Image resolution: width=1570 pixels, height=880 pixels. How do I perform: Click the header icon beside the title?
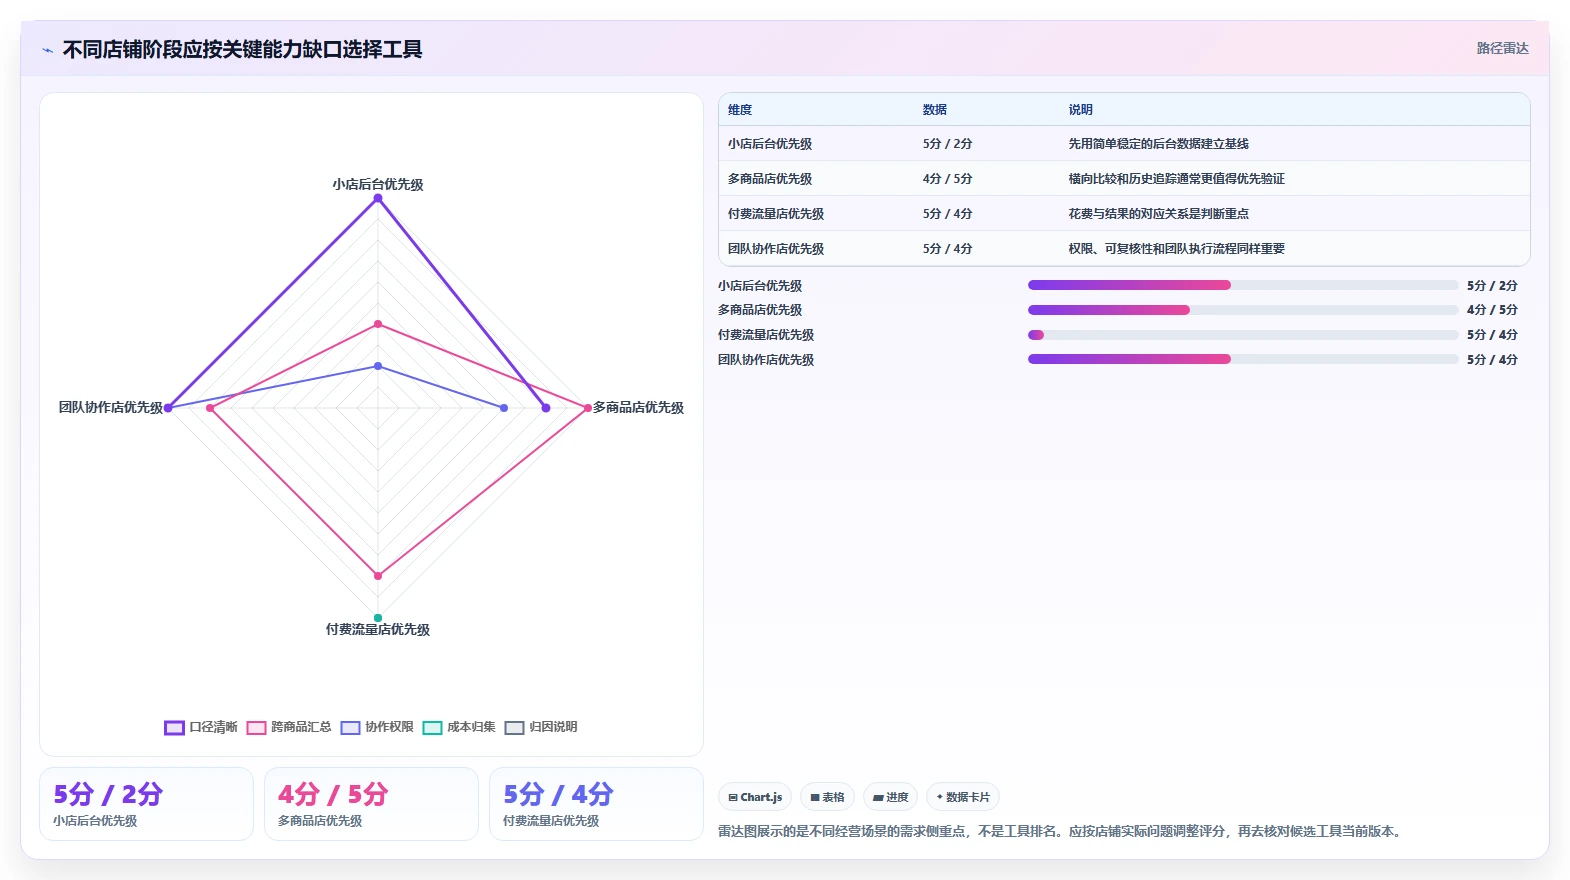47,50
